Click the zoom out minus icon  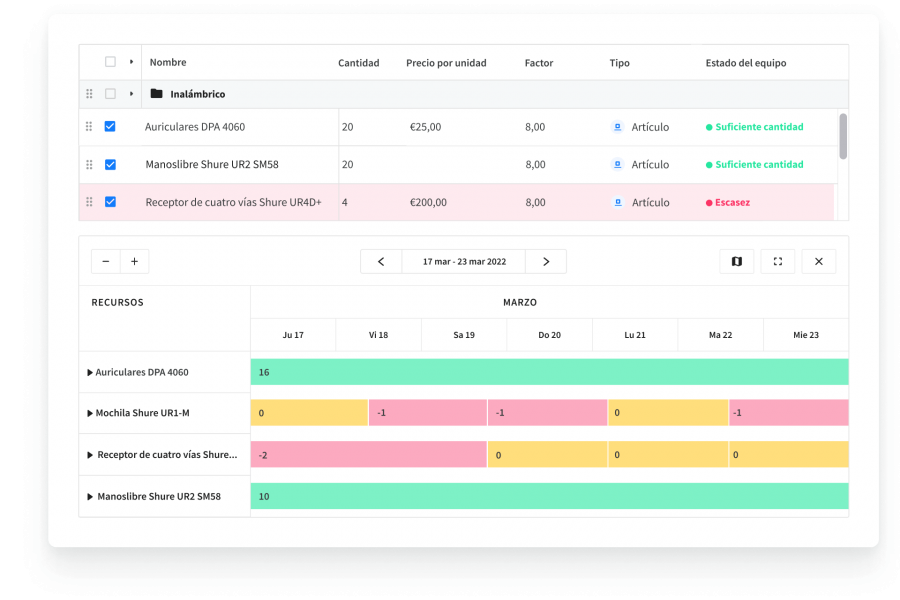105,261
